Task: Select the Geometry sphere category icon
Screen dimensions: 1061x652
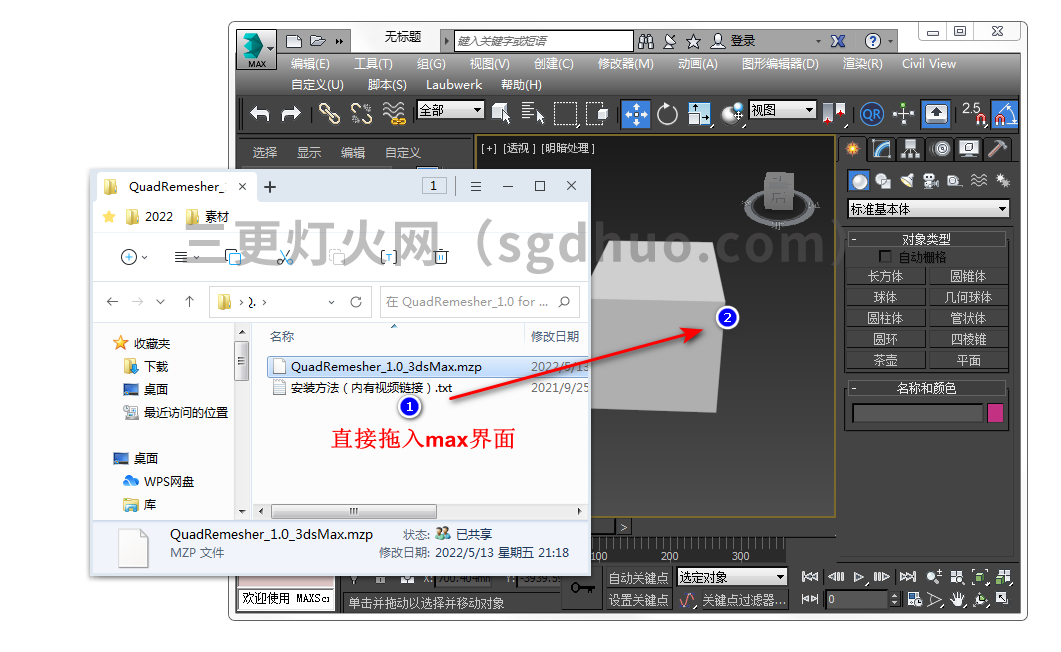Action: click(x=859, y=181)
